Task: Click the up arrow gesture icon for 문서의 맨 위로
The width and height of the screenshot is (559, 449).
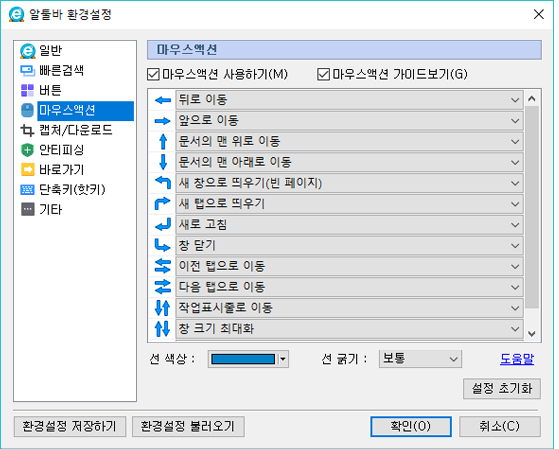Action: click(x=163, y=142)
